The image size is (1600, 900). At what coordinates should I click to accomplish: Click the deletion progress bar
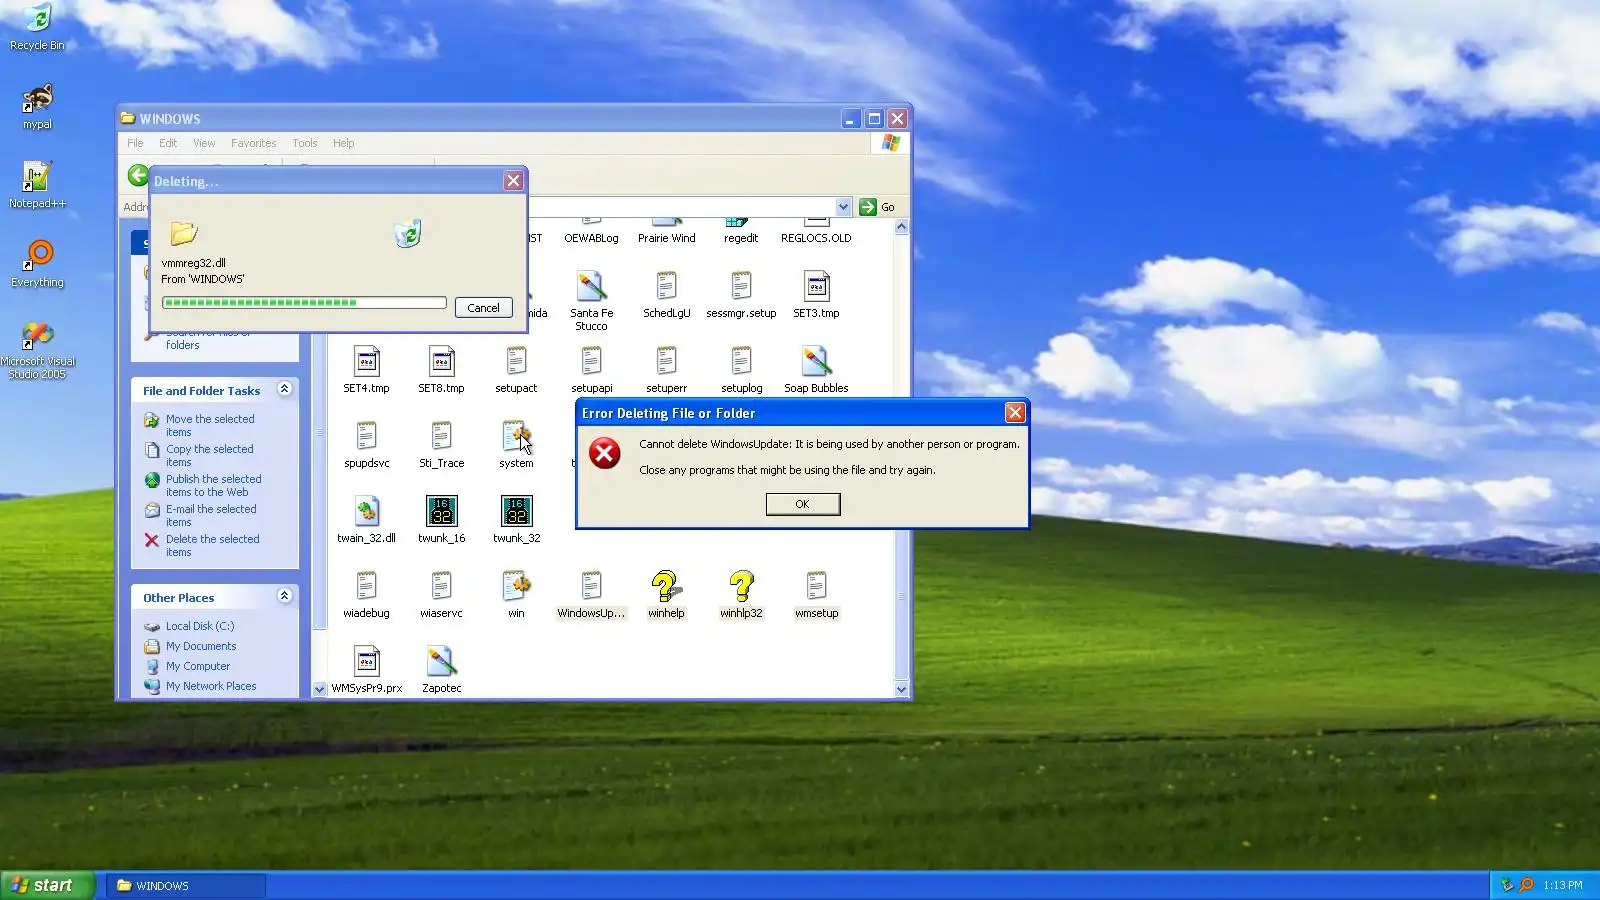coord(304,302)
